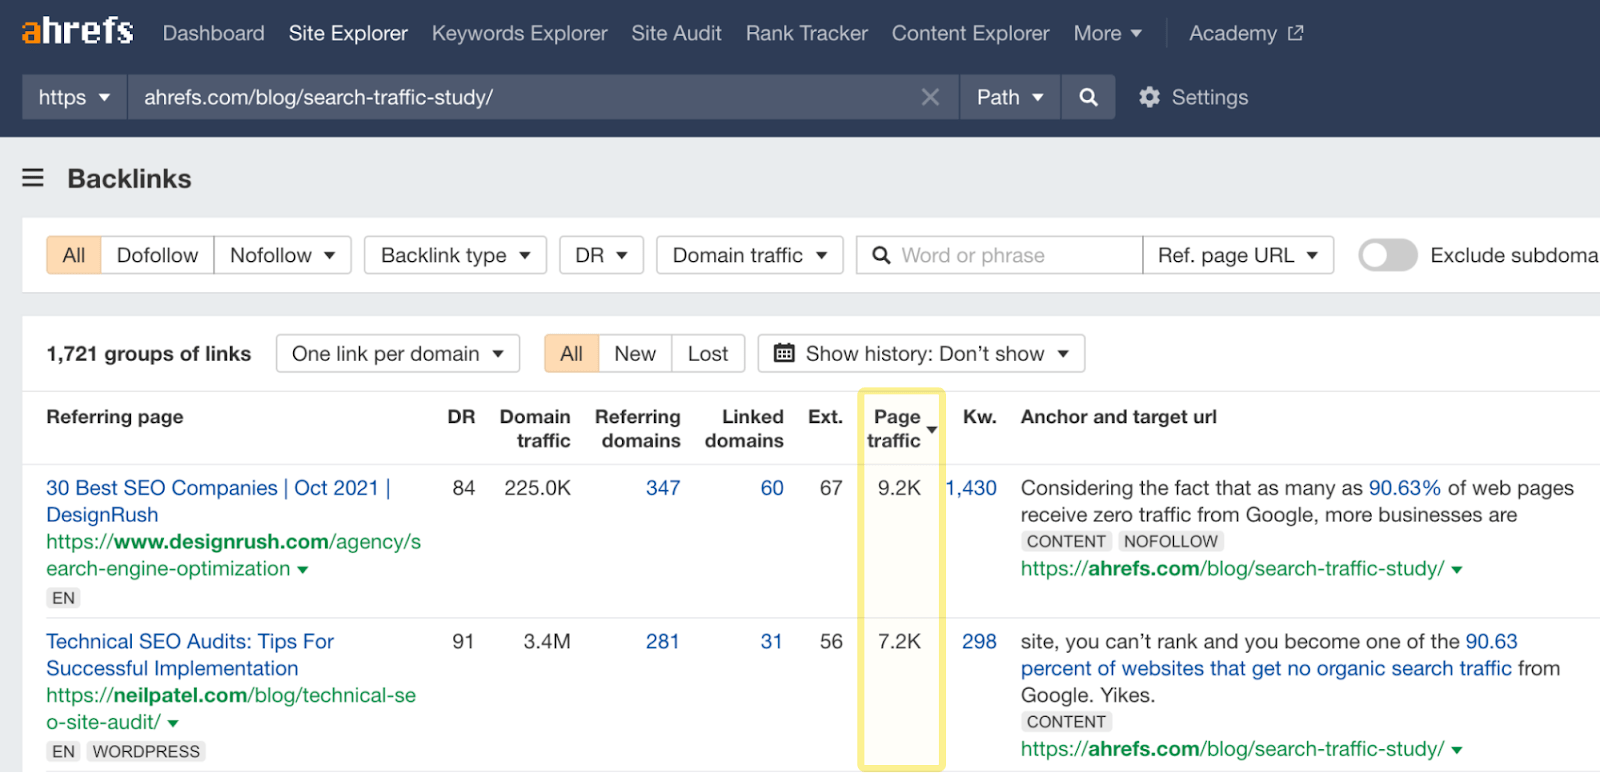The image size is (1600, 773).
Task: Open the Keywords Explorer menu item
Action: [x=519, y=33]
